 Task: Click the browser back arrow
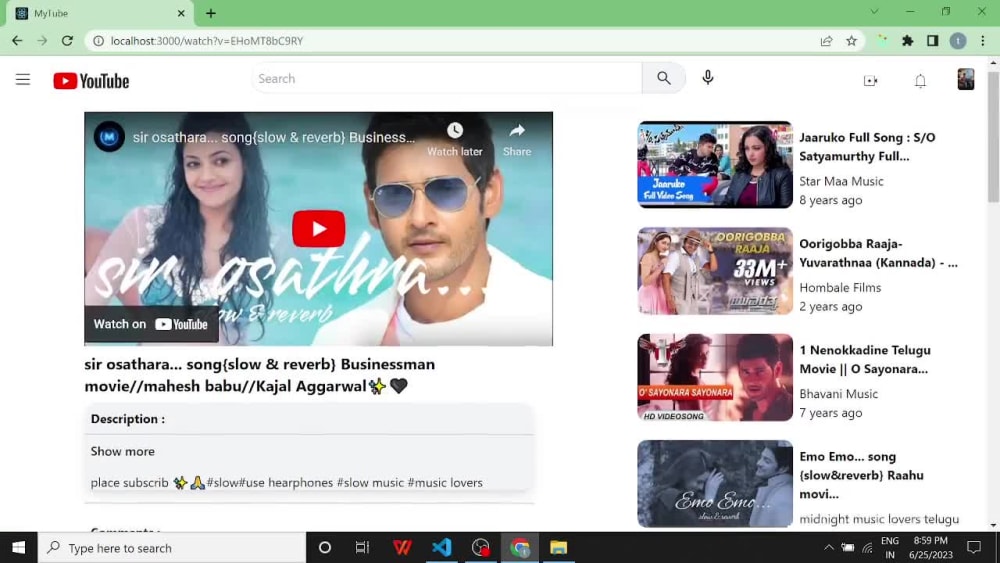17,41
